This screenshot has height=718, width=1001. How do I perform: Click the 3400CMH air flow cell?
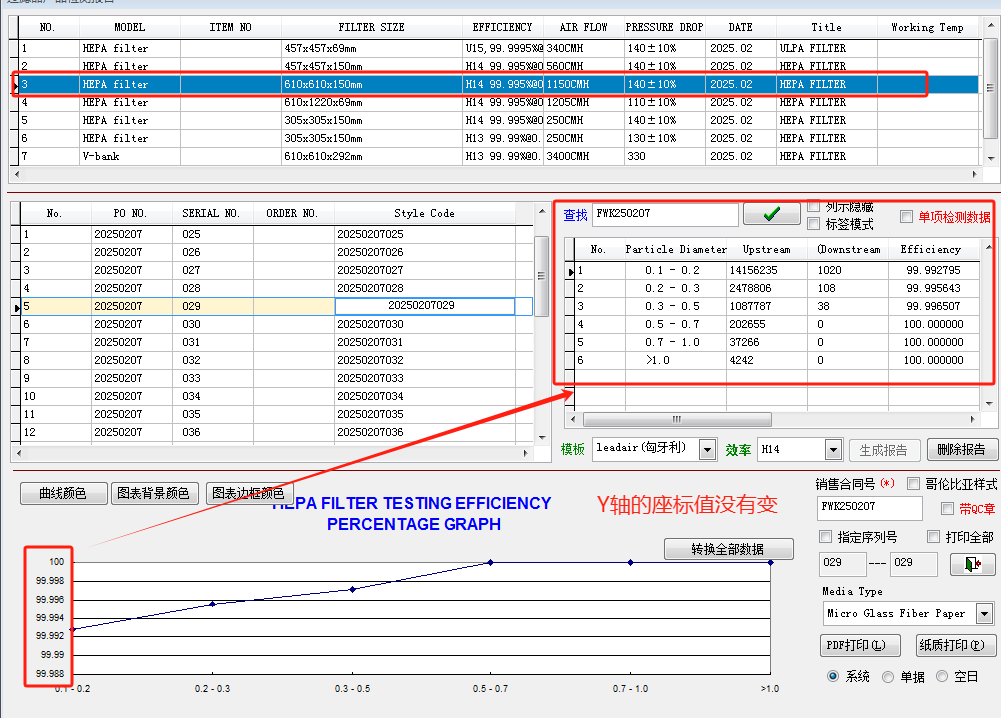point(583,156)
